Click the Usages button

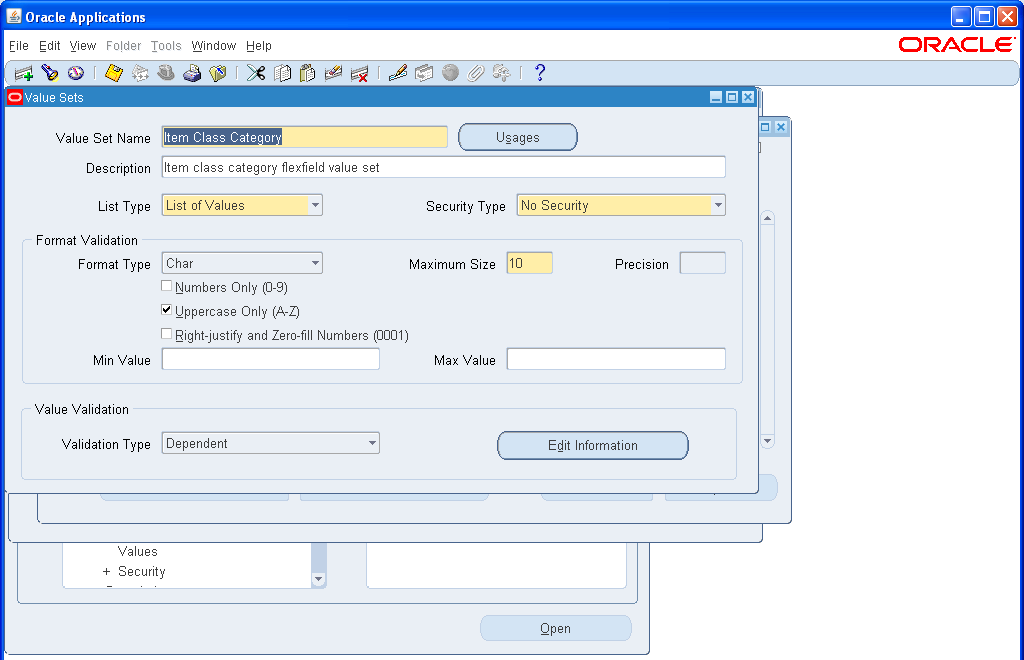coord(517,137)
